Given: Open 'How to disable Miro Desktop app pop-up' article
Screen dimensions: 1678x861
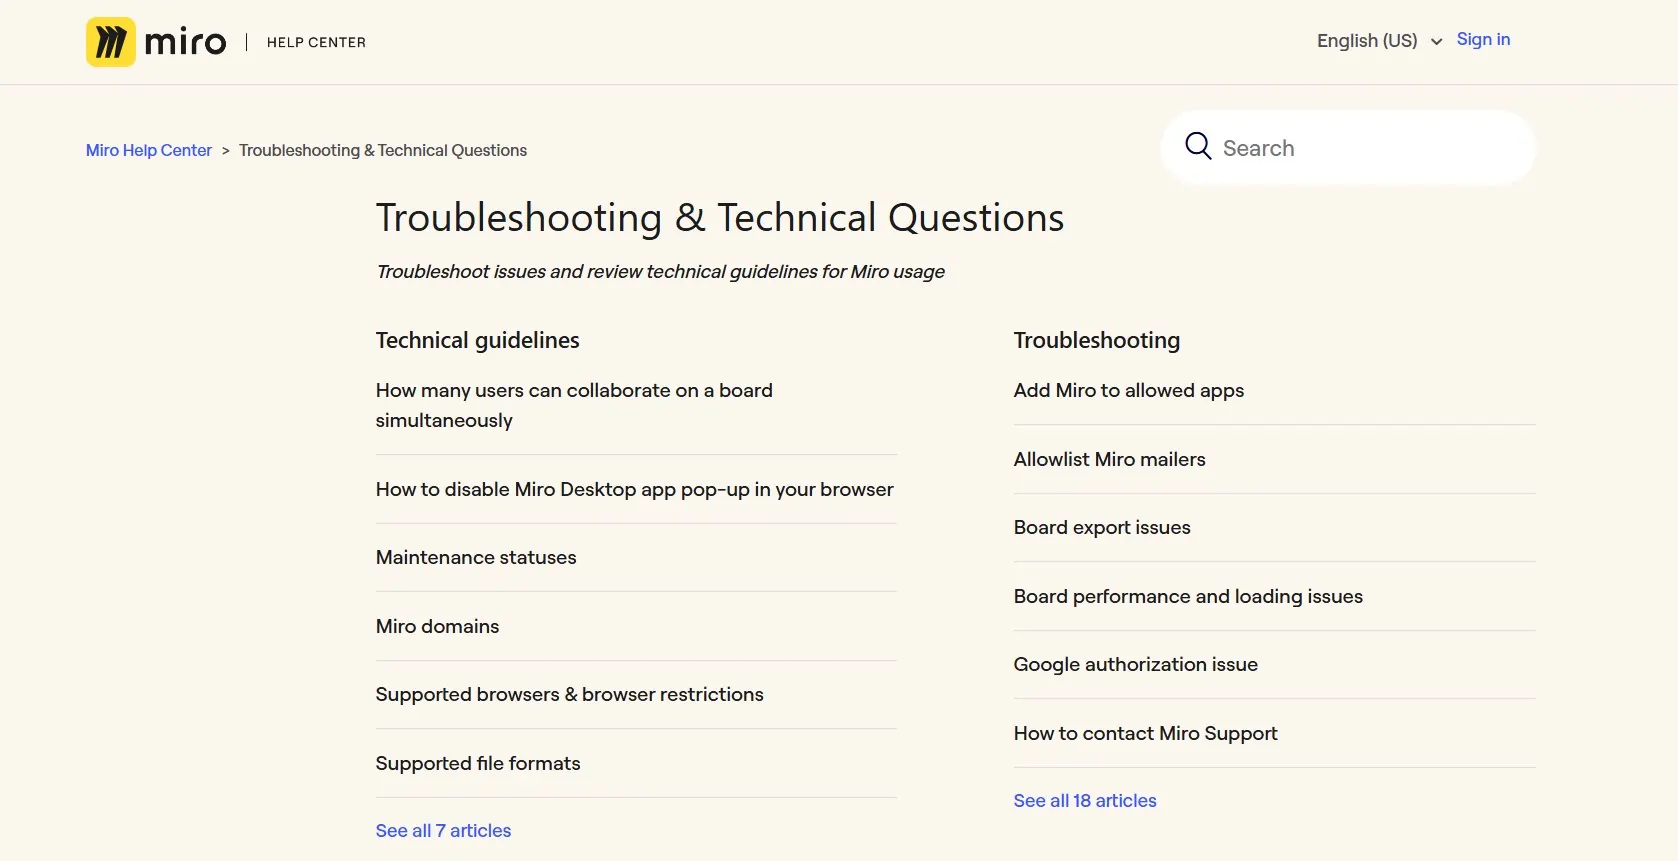Looking at the screenshot, I should [x=635, y=489].
